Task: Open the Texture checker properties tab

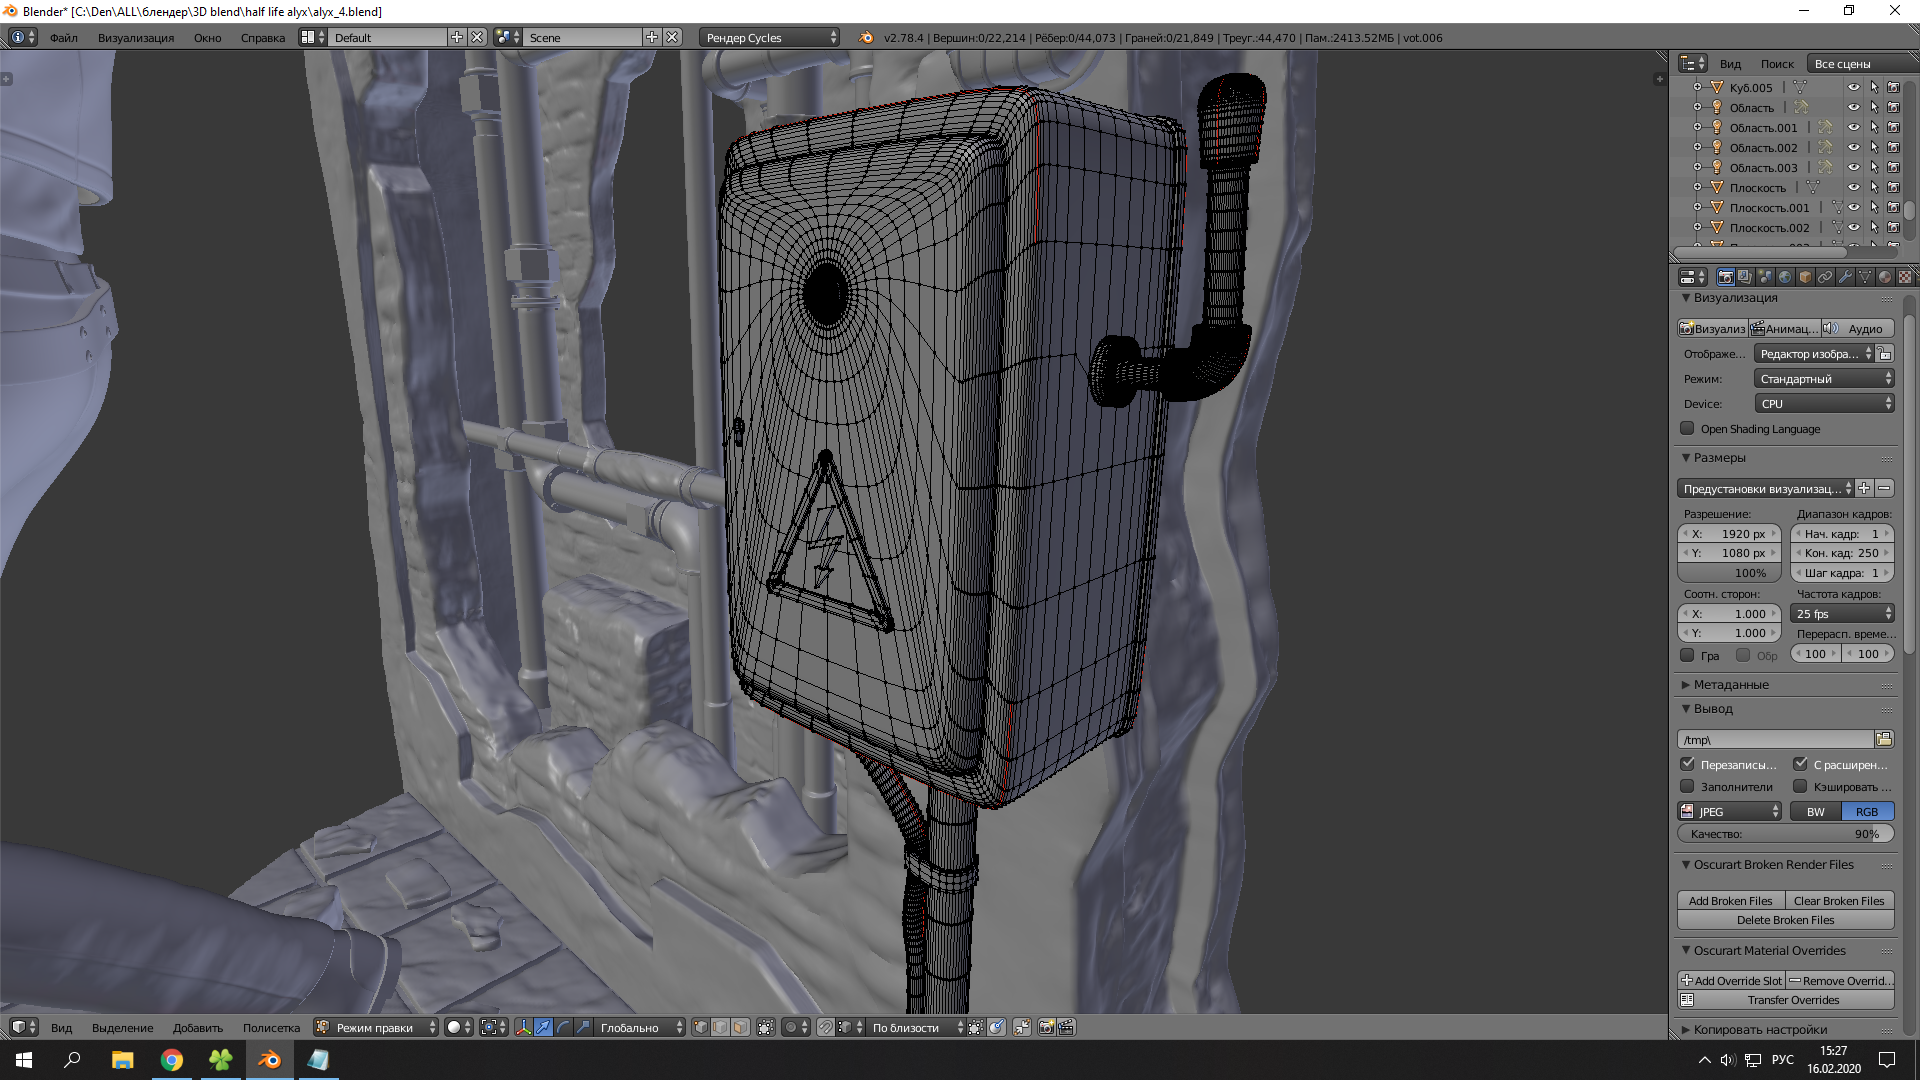Action: (1905, 277)
